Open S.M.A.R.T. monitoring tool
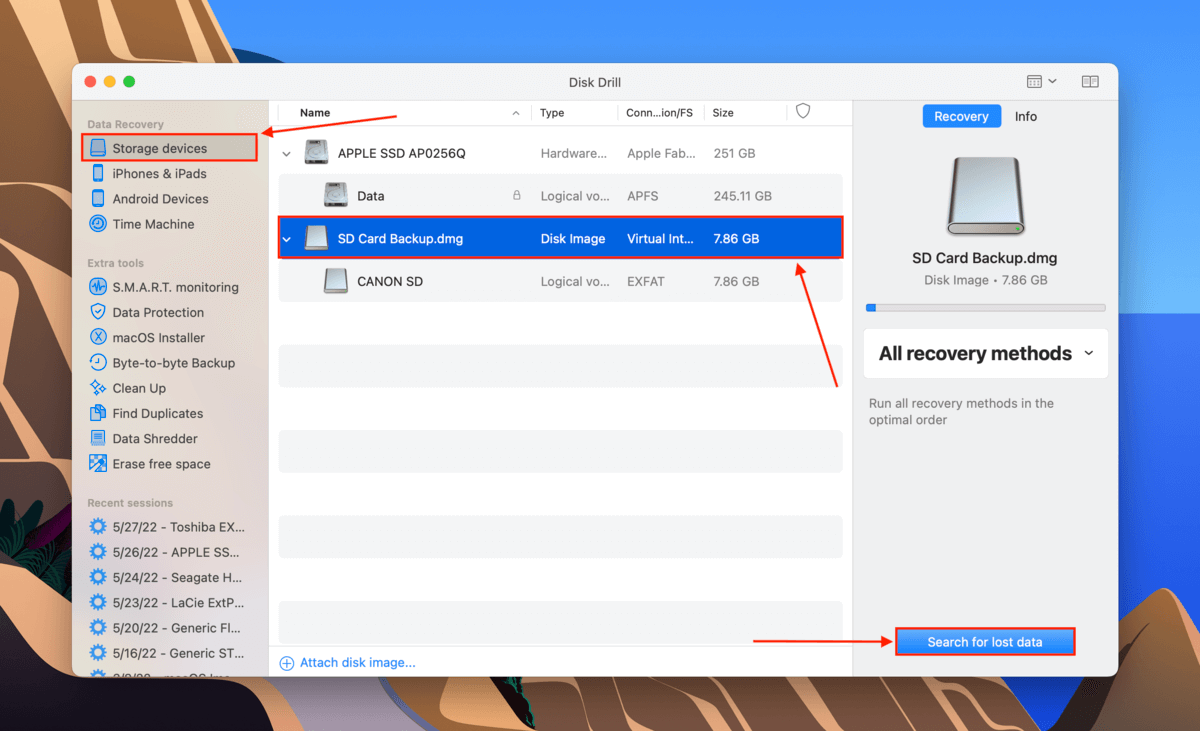The image size is (1200, 731). (175, 287)
